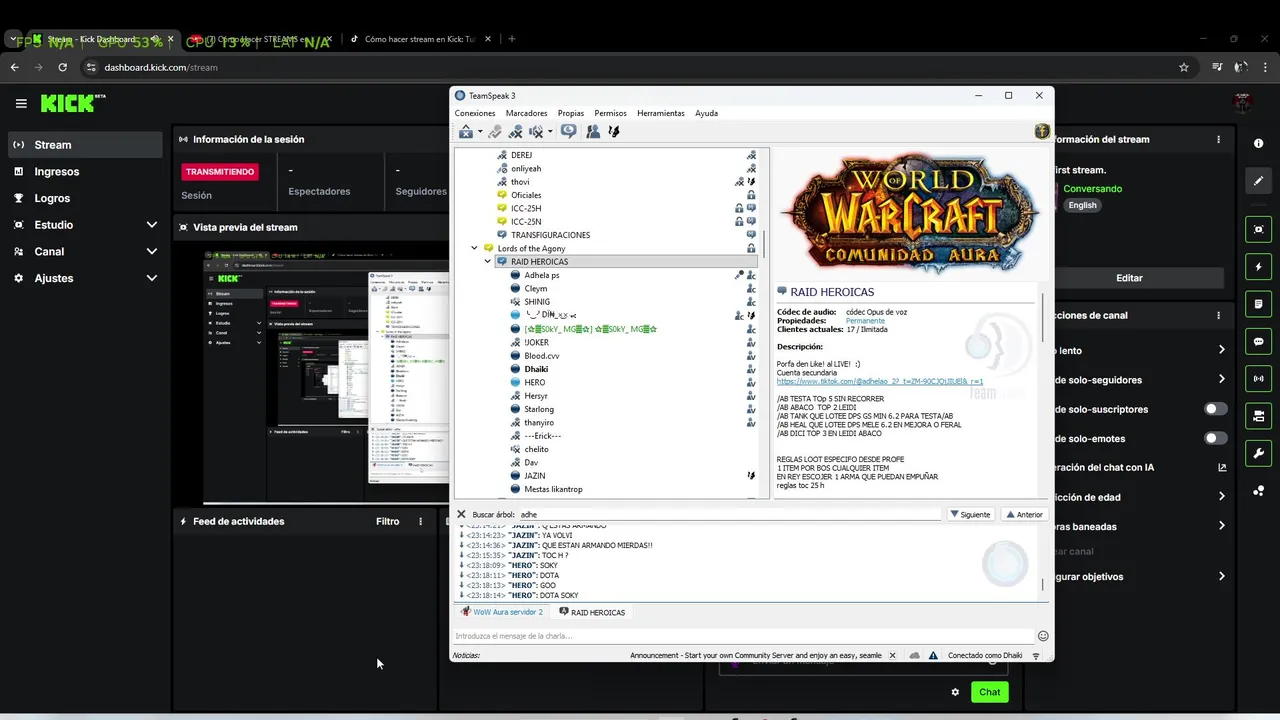1280x720 pixels.
Task: Open the Ayuda menu
Action: click(x=707, y=113)
